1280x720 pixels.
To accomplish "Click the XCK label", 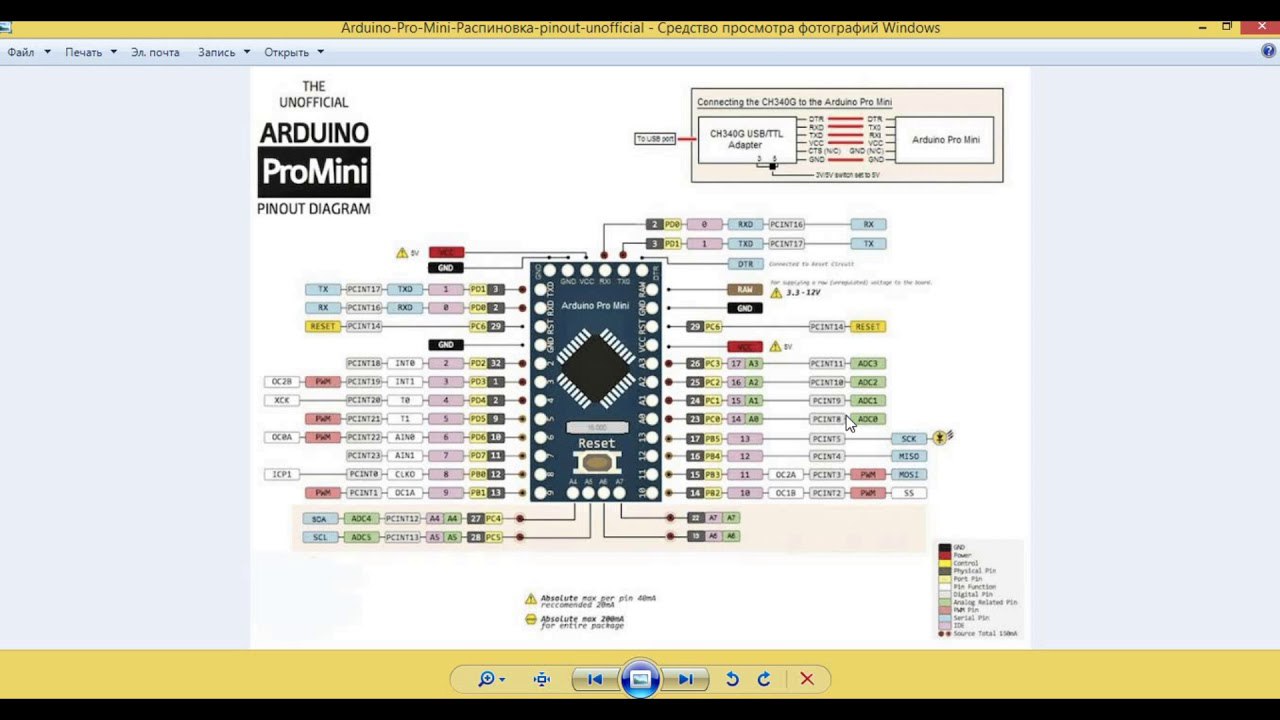I will point(283,400).
